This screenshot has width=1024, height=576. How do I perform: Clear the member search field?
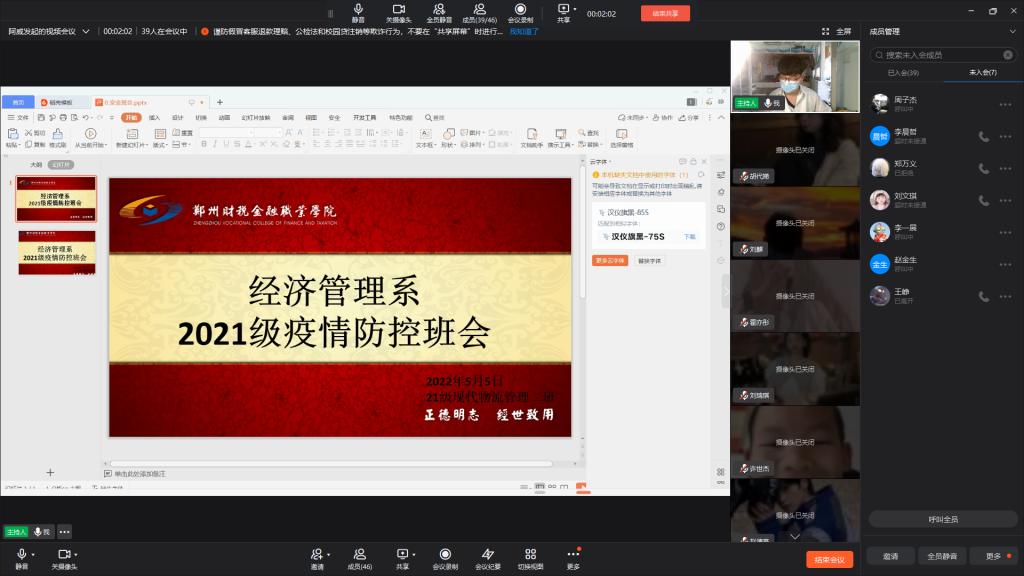pyautogui.click(x=1008, y=55)
